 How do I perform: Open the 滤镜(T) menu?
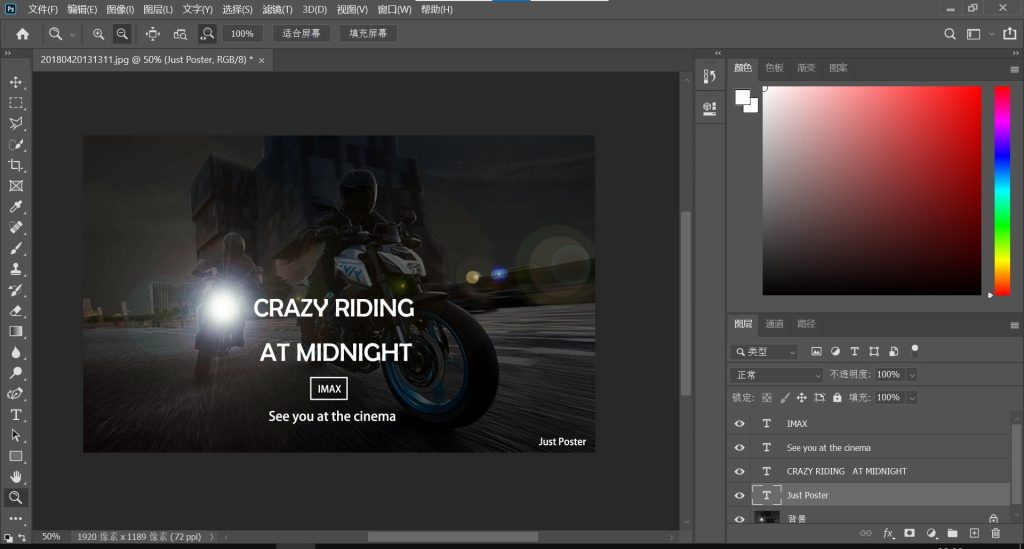[278, 9]
